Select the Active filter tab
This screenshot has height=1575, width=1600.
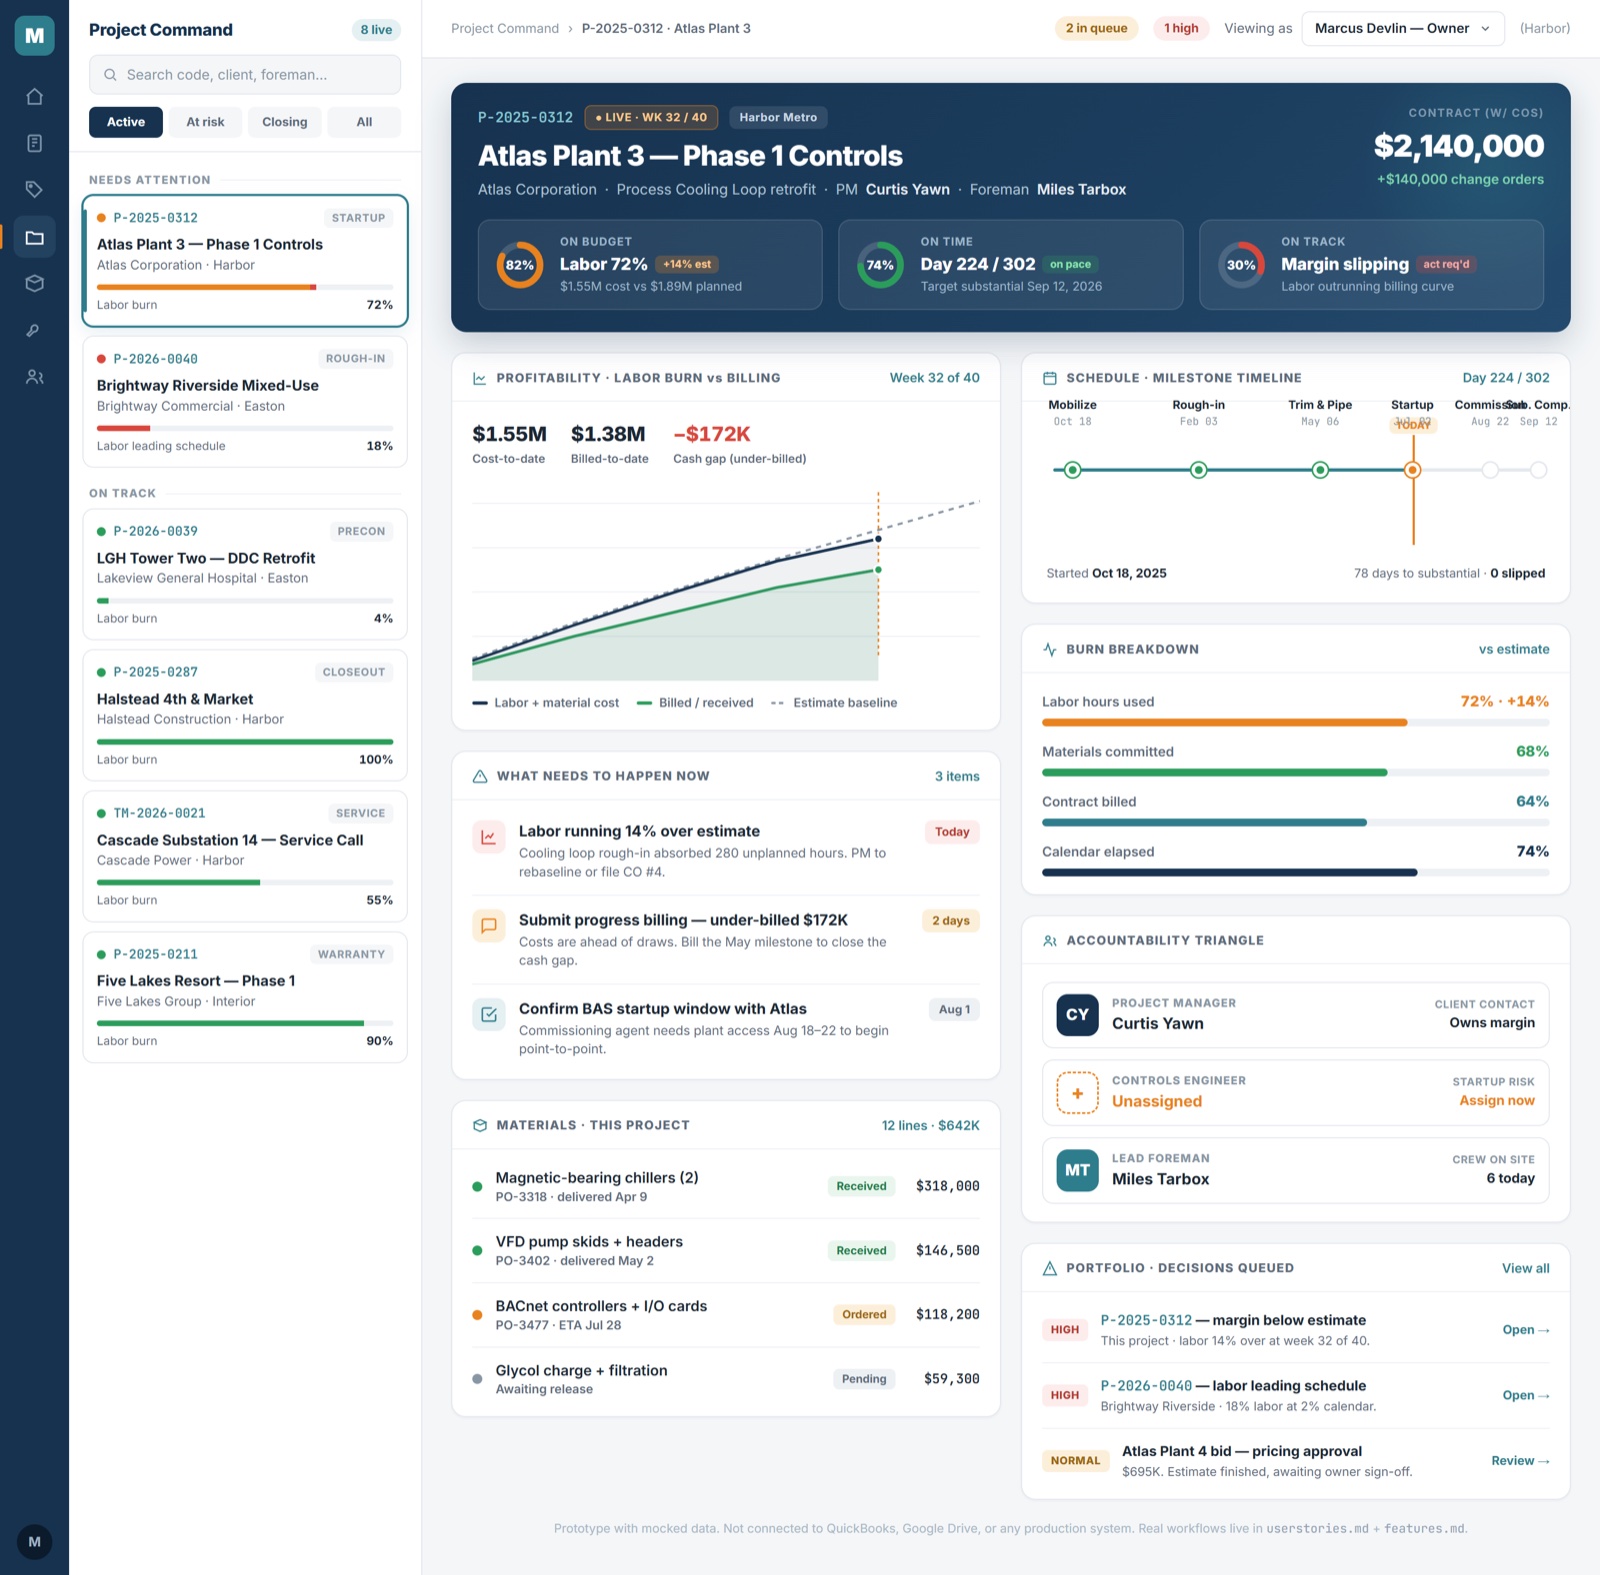click(x=126, y=122)
